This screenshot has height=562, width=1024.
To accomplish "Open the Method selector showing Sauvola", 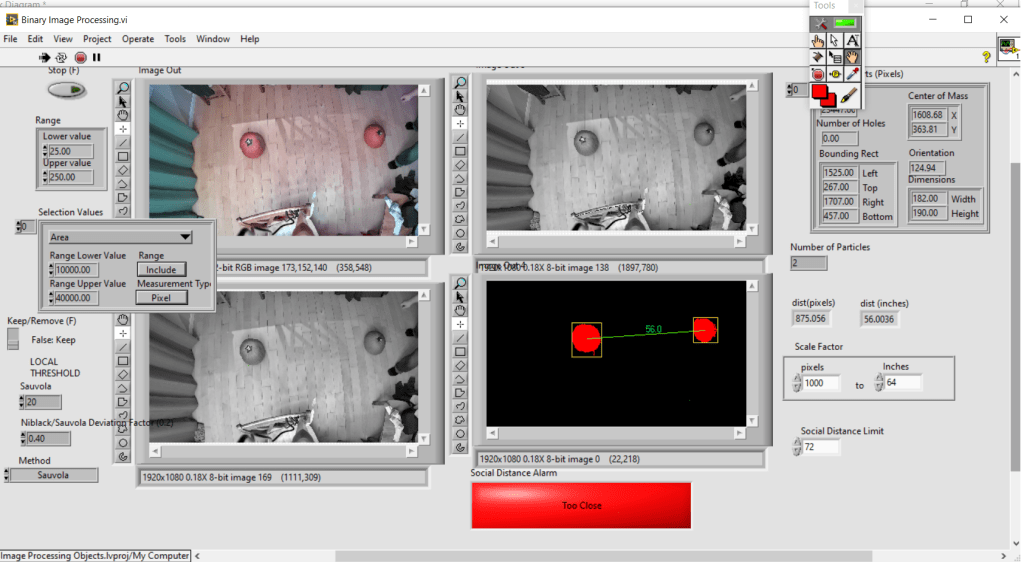I will tap(53, 475).
